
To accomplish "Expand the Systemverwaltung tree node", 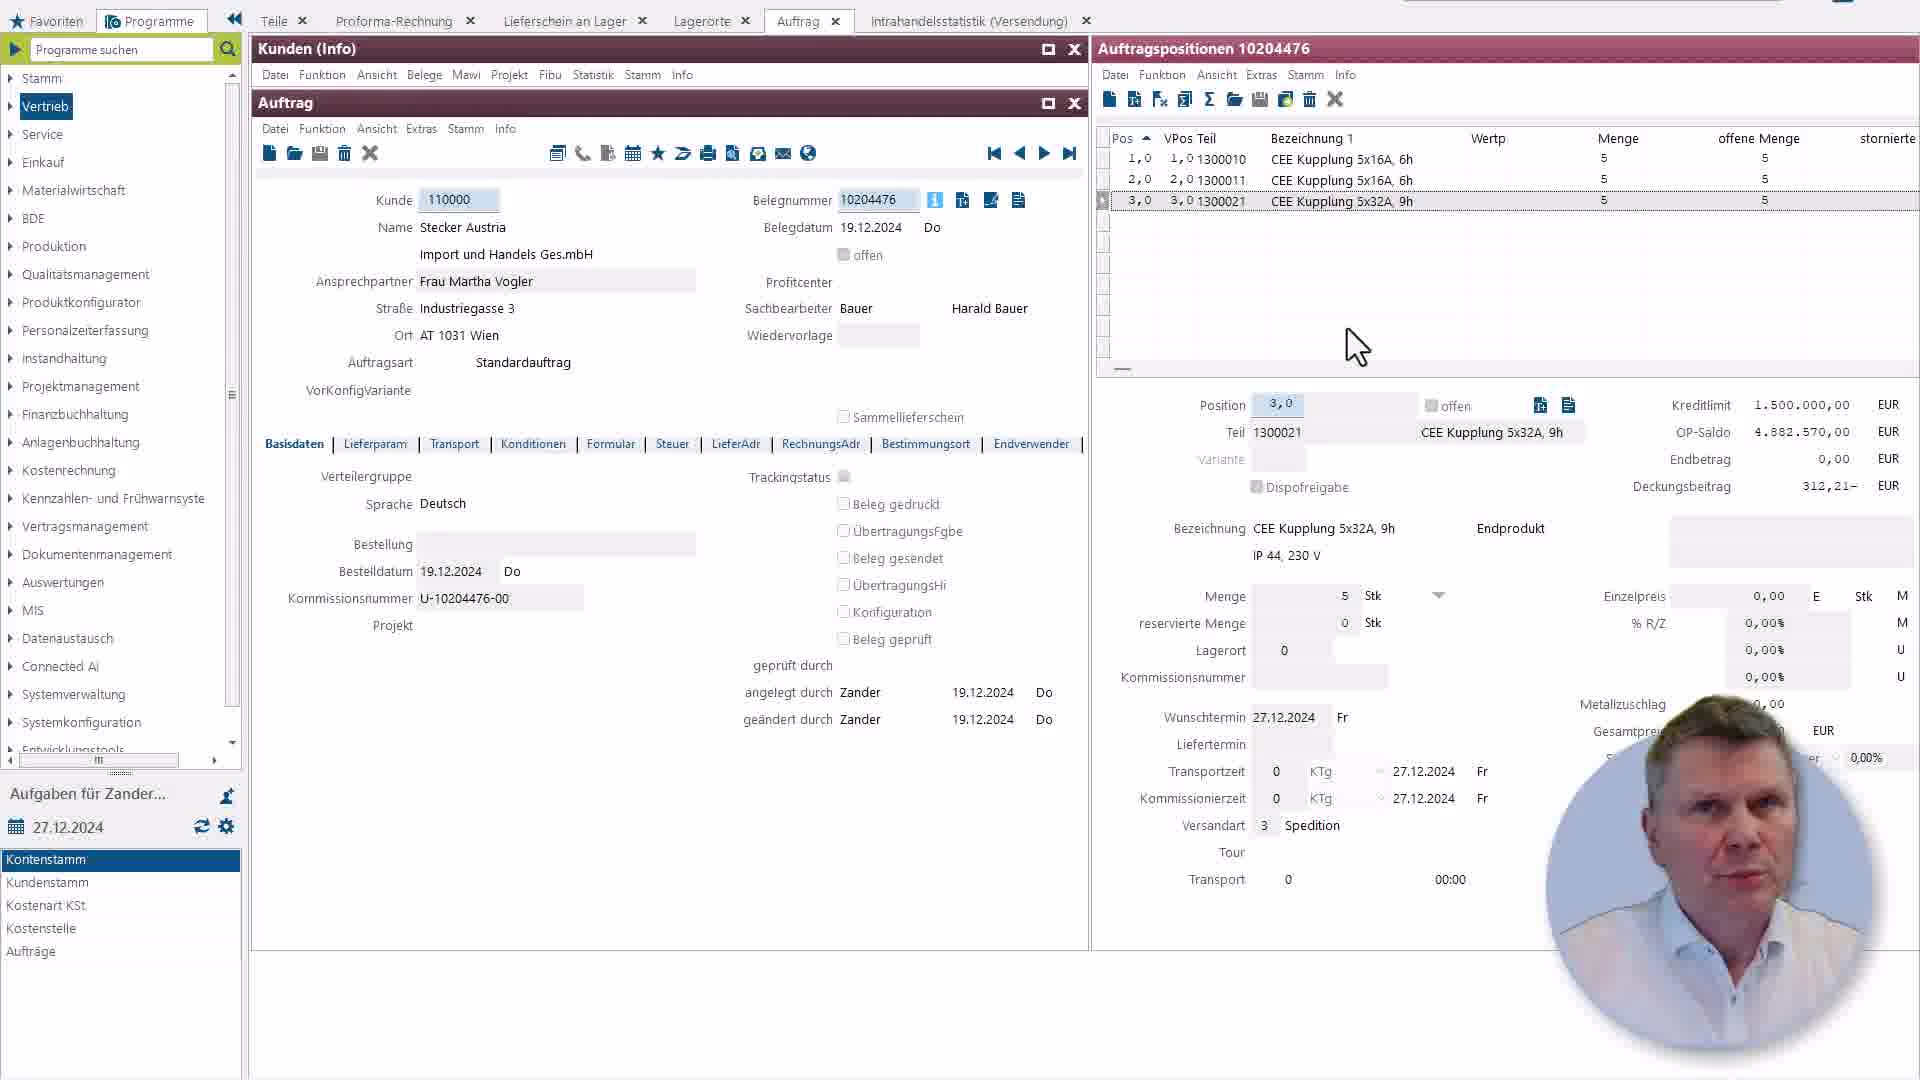I will pos(10,694).
